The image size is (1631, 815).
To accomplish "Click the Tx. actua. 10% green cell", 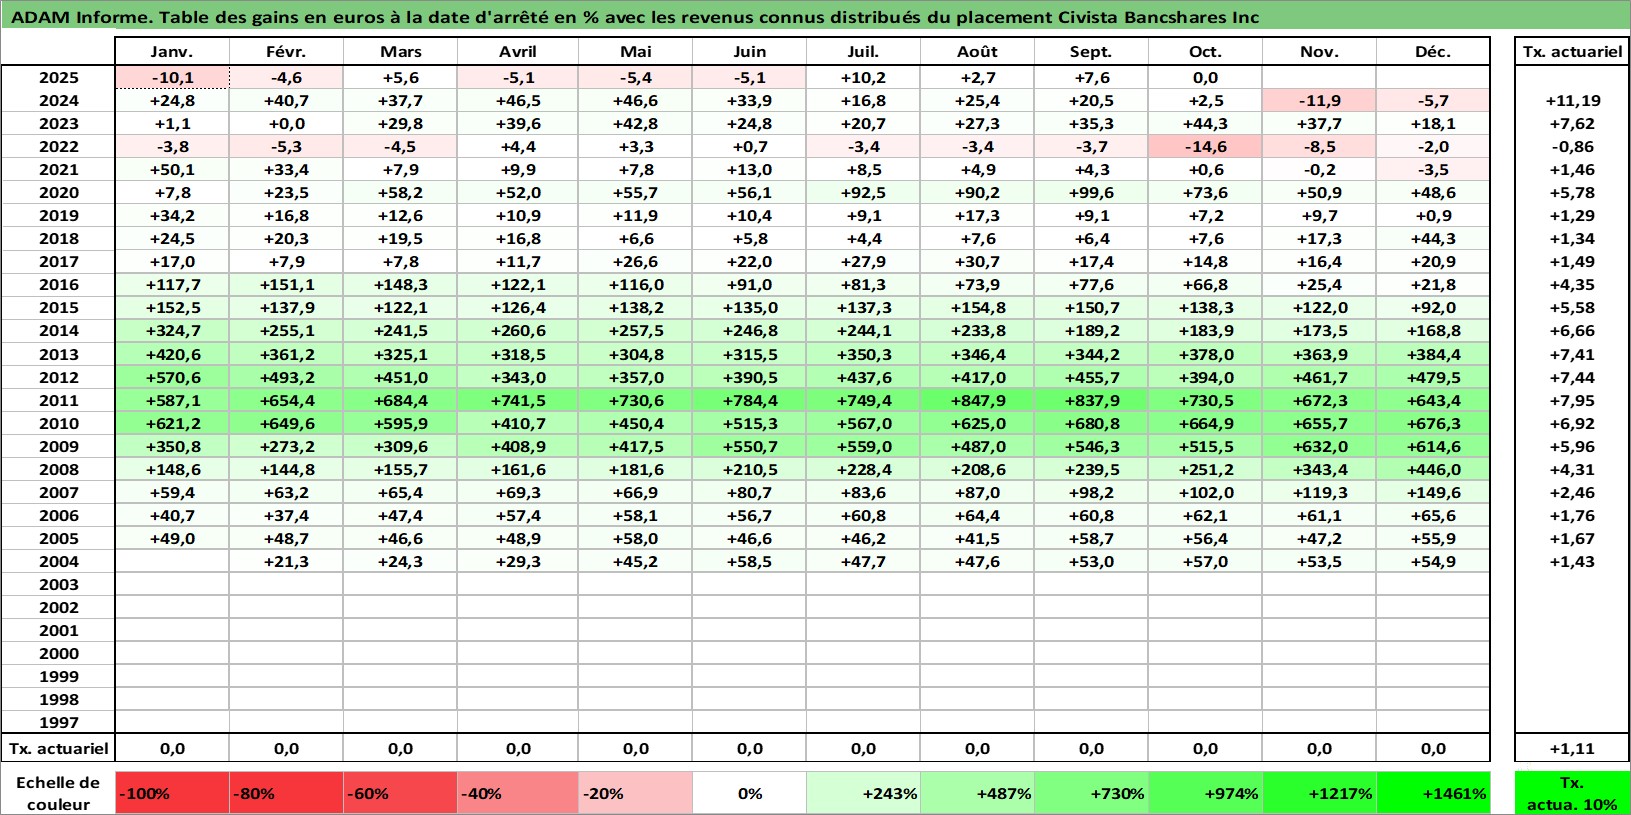I will pyautogui.click(x=1572, y=793).
